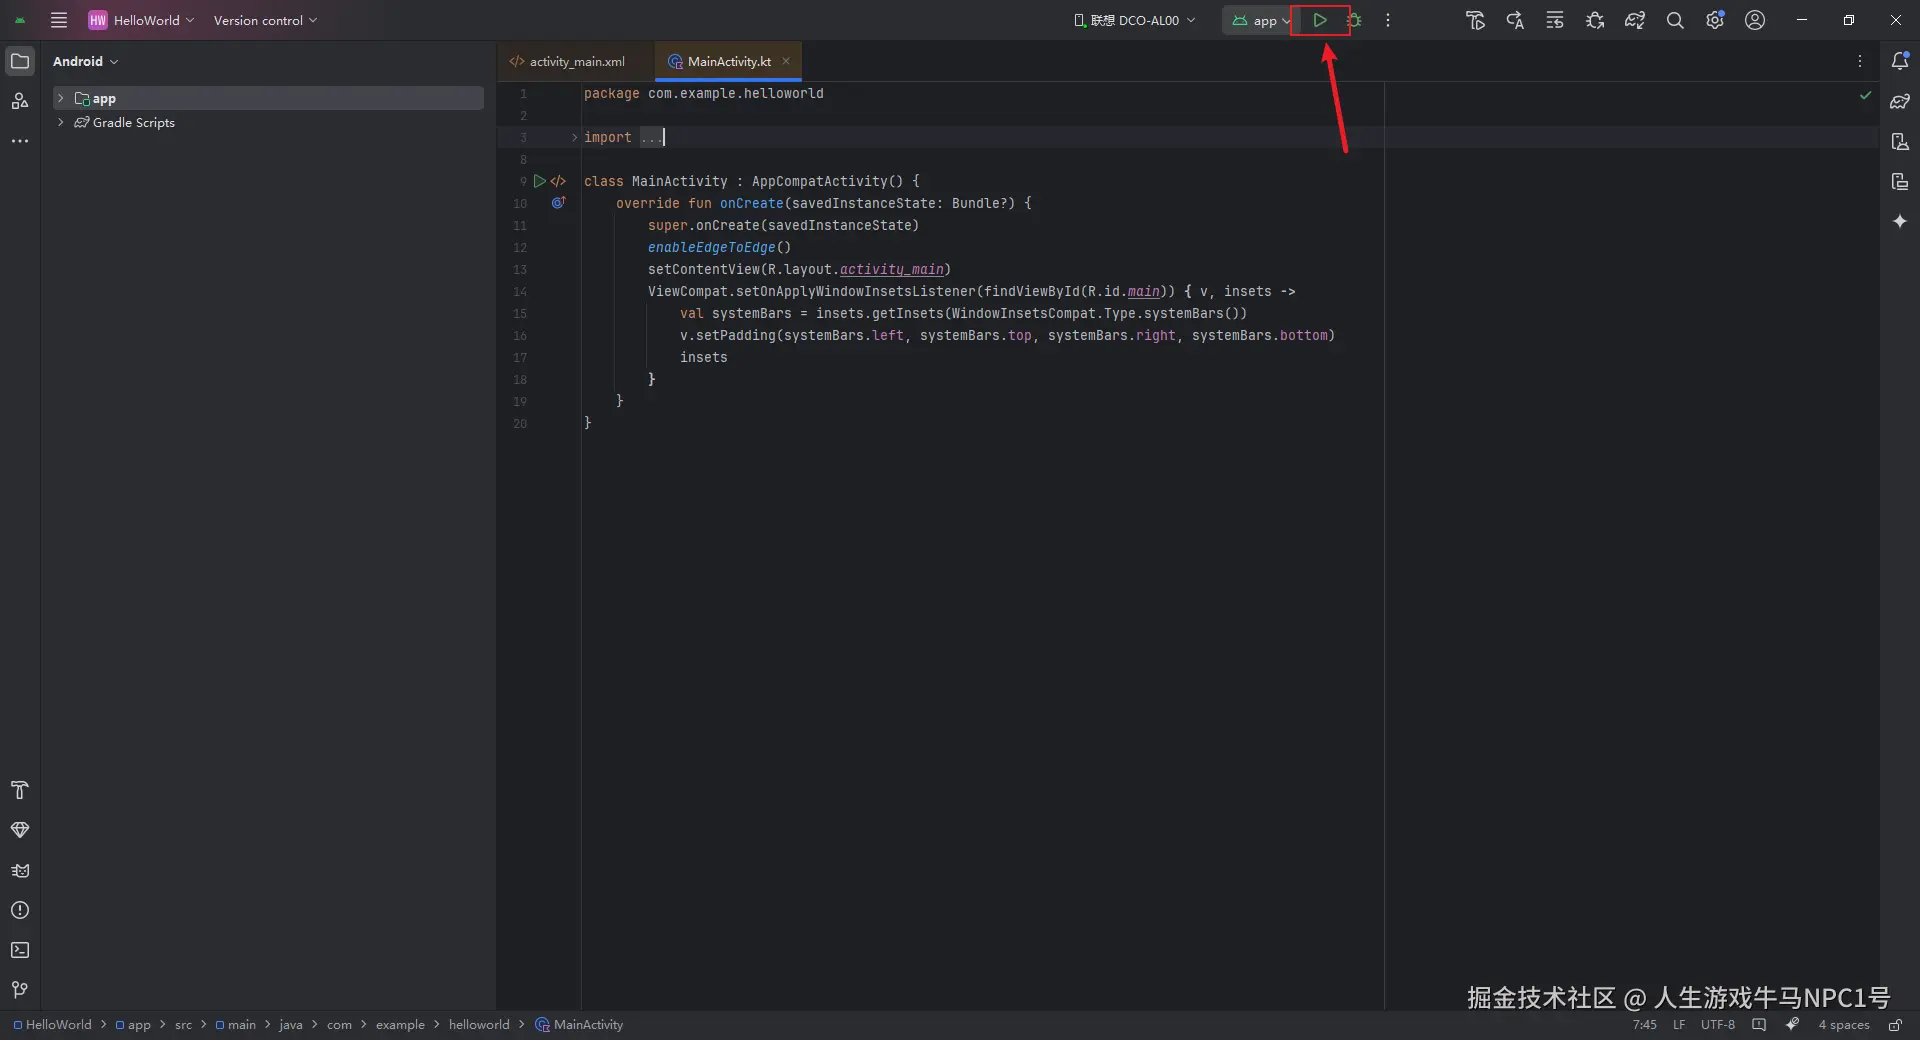Open the main hamburger menu
Screen dimensions: 1920x1040
pyautogui.click(x=59, y=20)
